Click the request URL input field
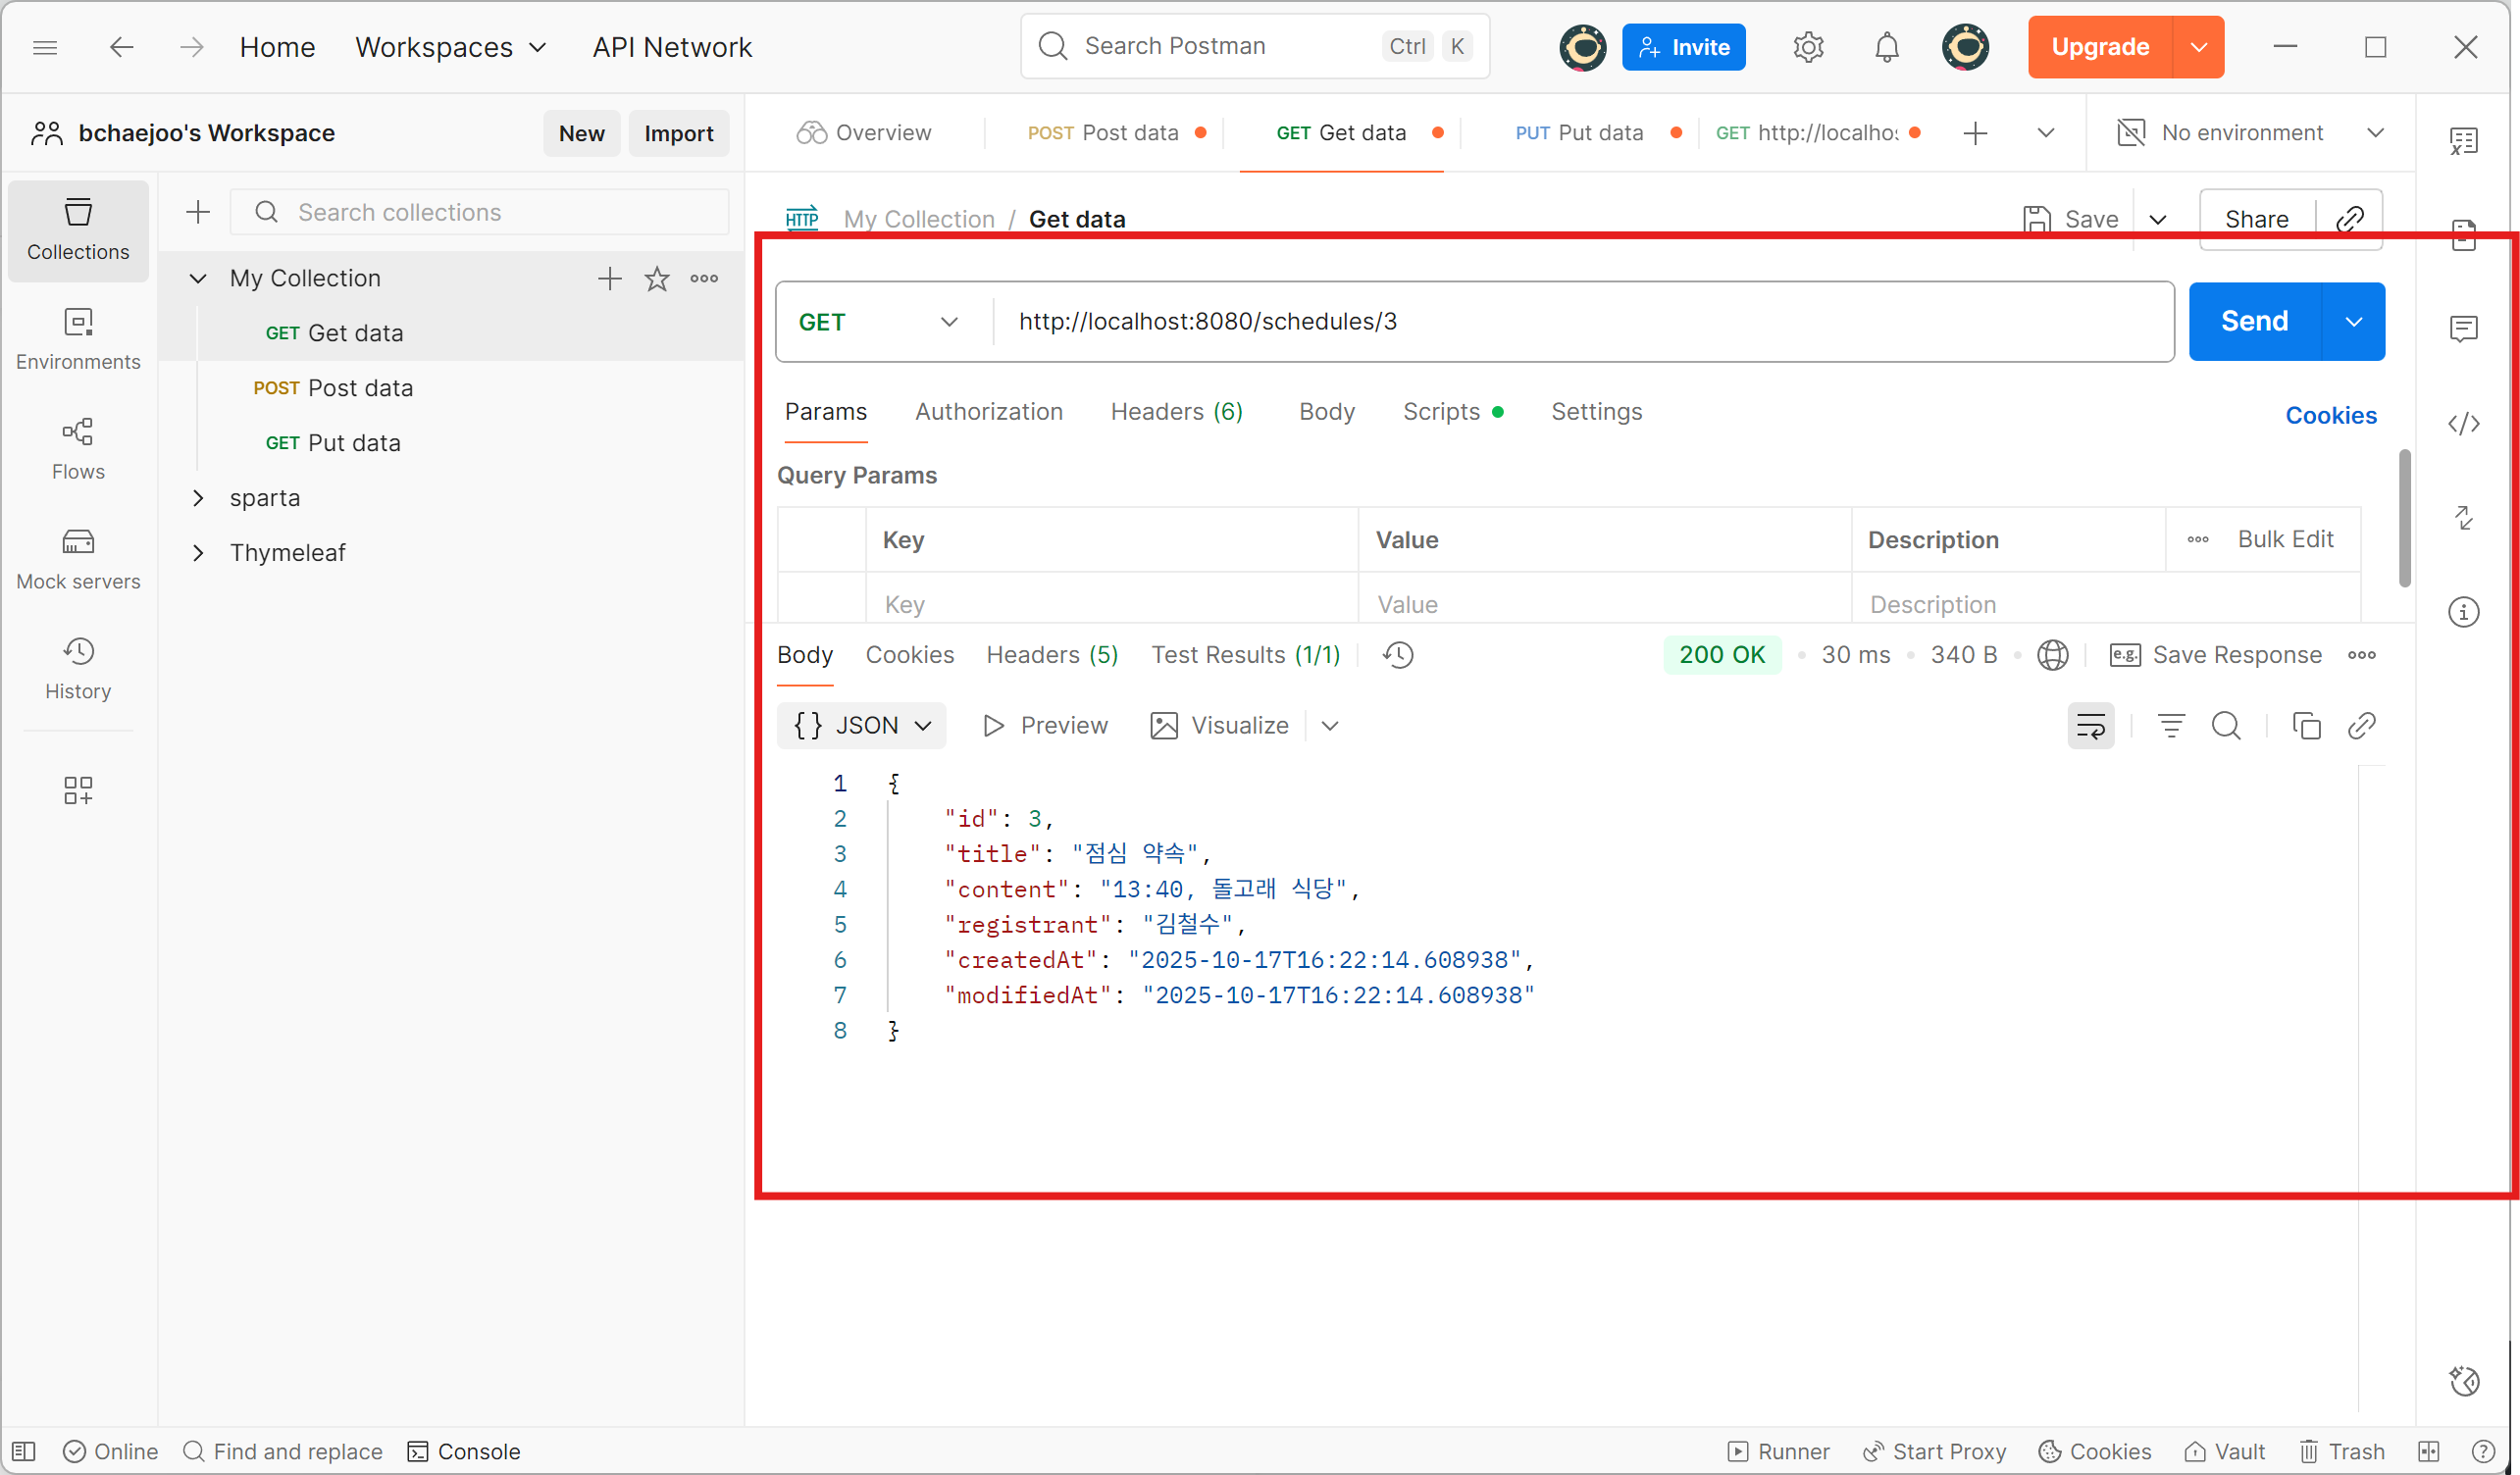Image resolution: width=2520 pixels, height=1475 pixels. [1580, 322]
